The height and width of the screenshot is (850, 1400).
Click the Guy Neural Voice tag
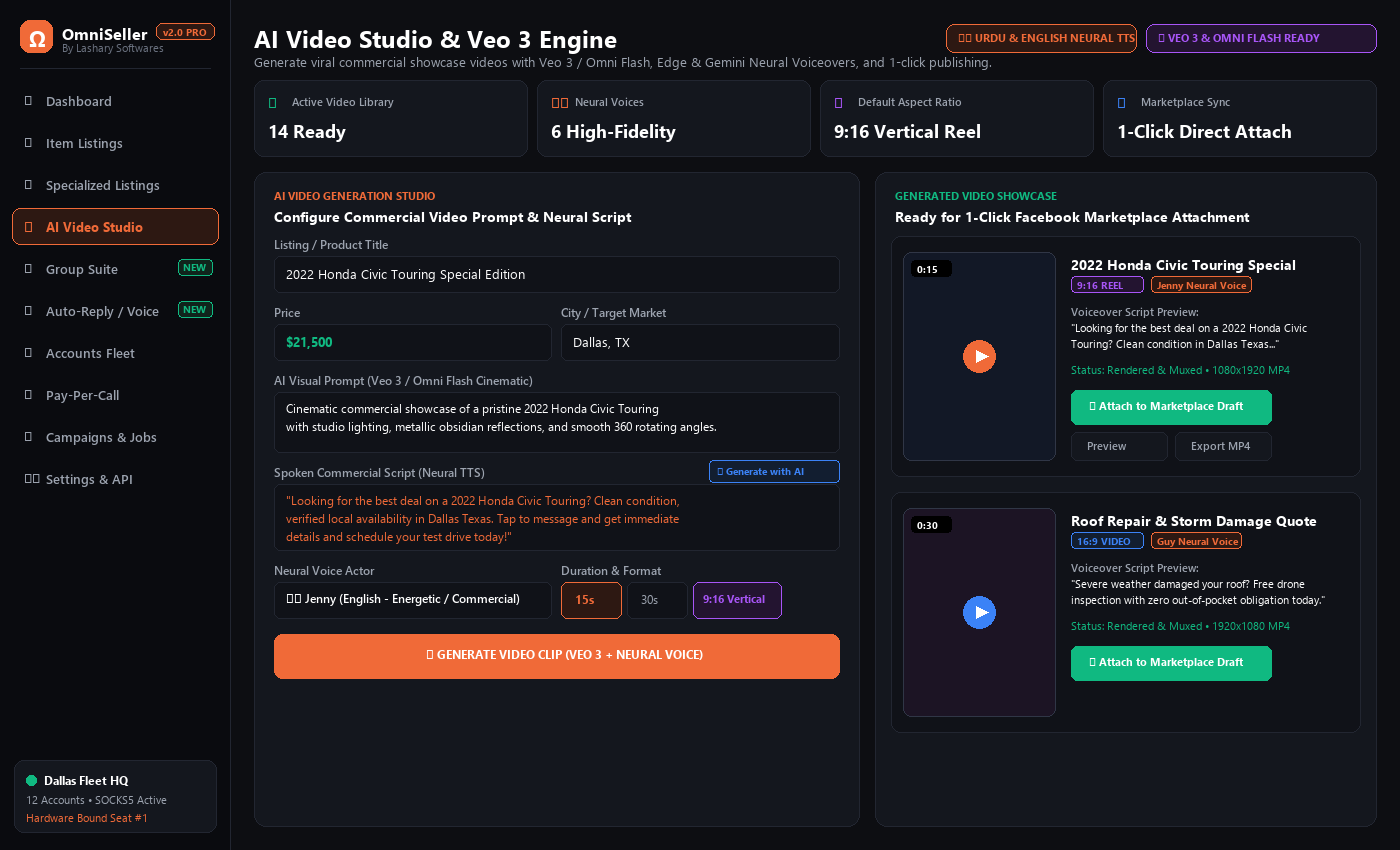[1197, 541]
